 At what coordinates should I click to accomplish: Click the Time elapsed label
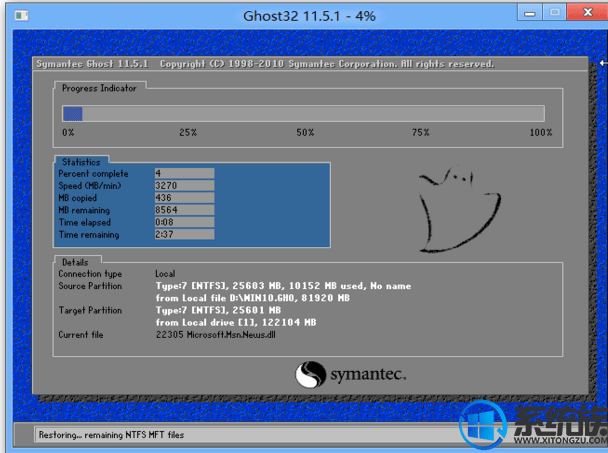85,223
